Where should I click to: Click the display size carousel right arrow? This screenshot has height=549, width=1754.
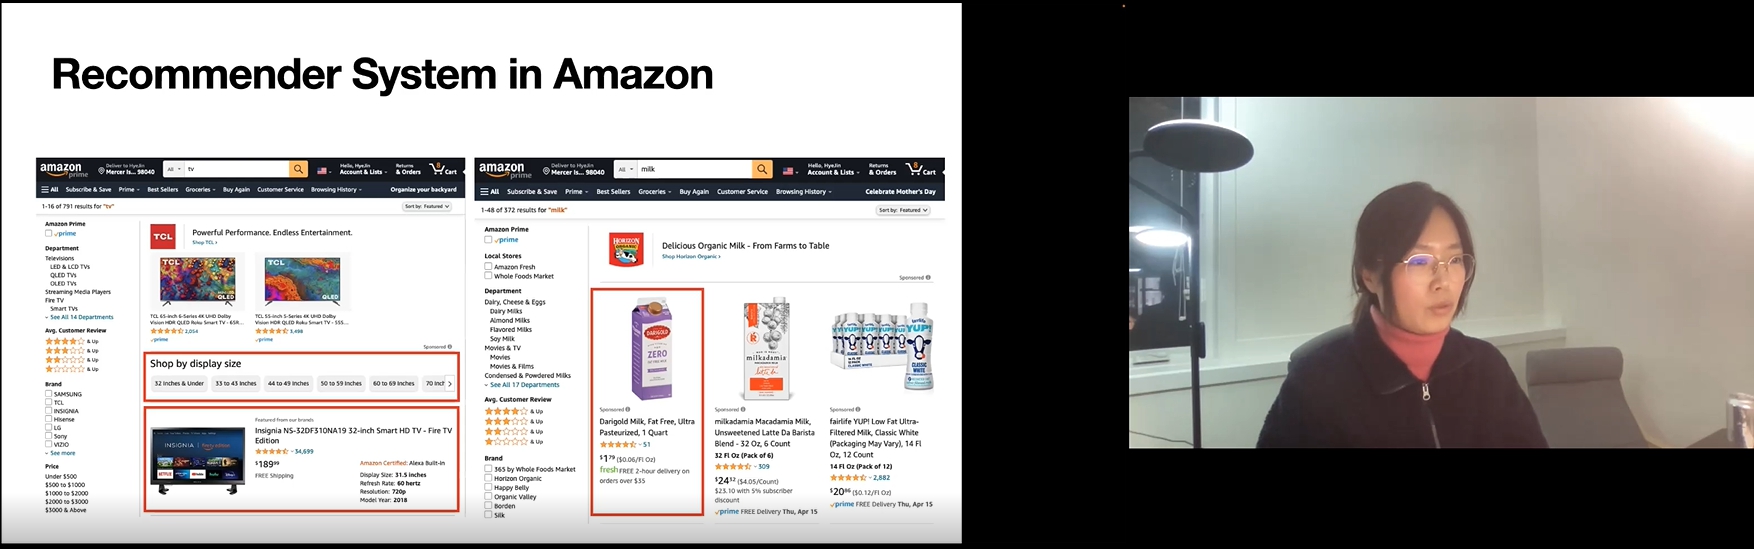pos(450,383)
